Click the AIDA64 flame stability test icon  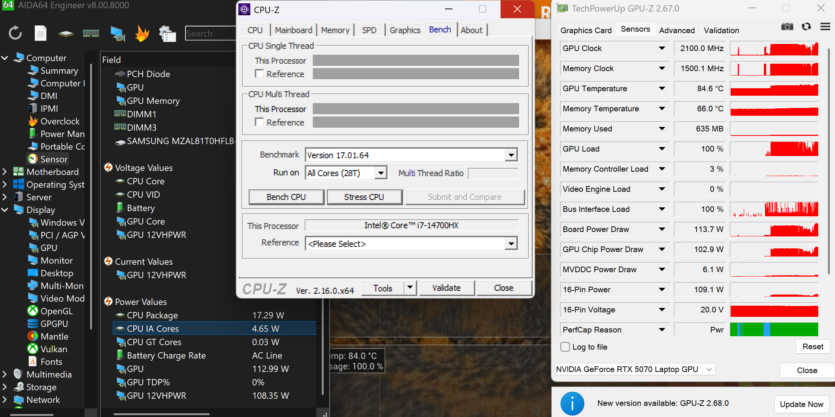tap(142, 33)
